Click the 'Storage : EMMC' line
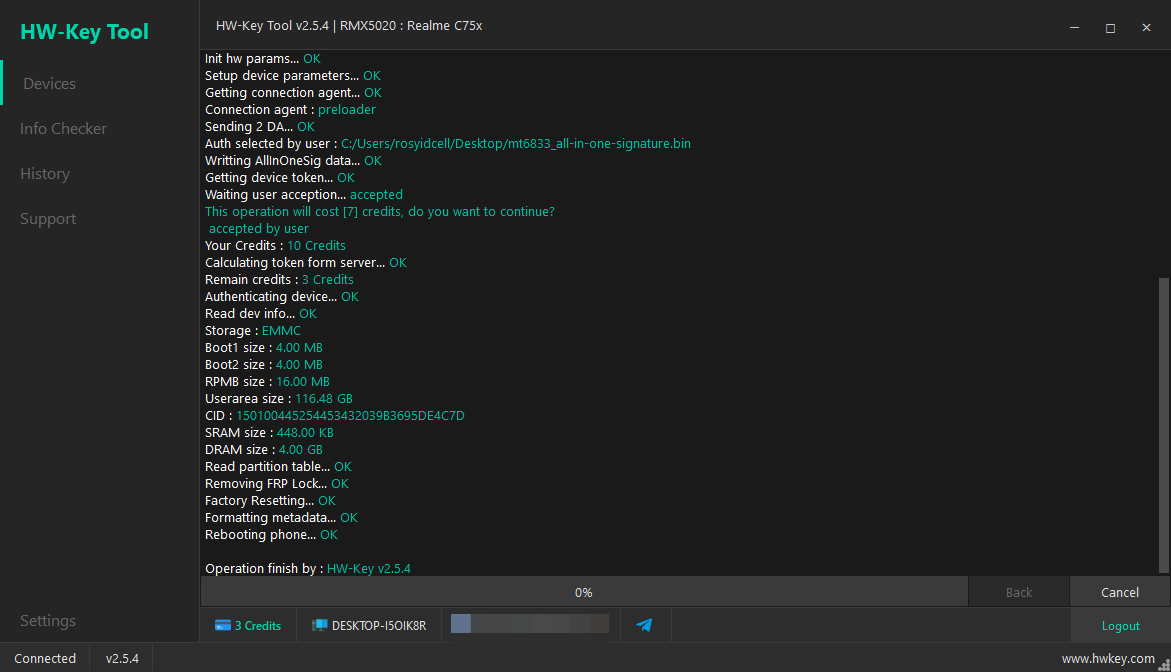This screenshot has height=672, width=1171. 253,331
